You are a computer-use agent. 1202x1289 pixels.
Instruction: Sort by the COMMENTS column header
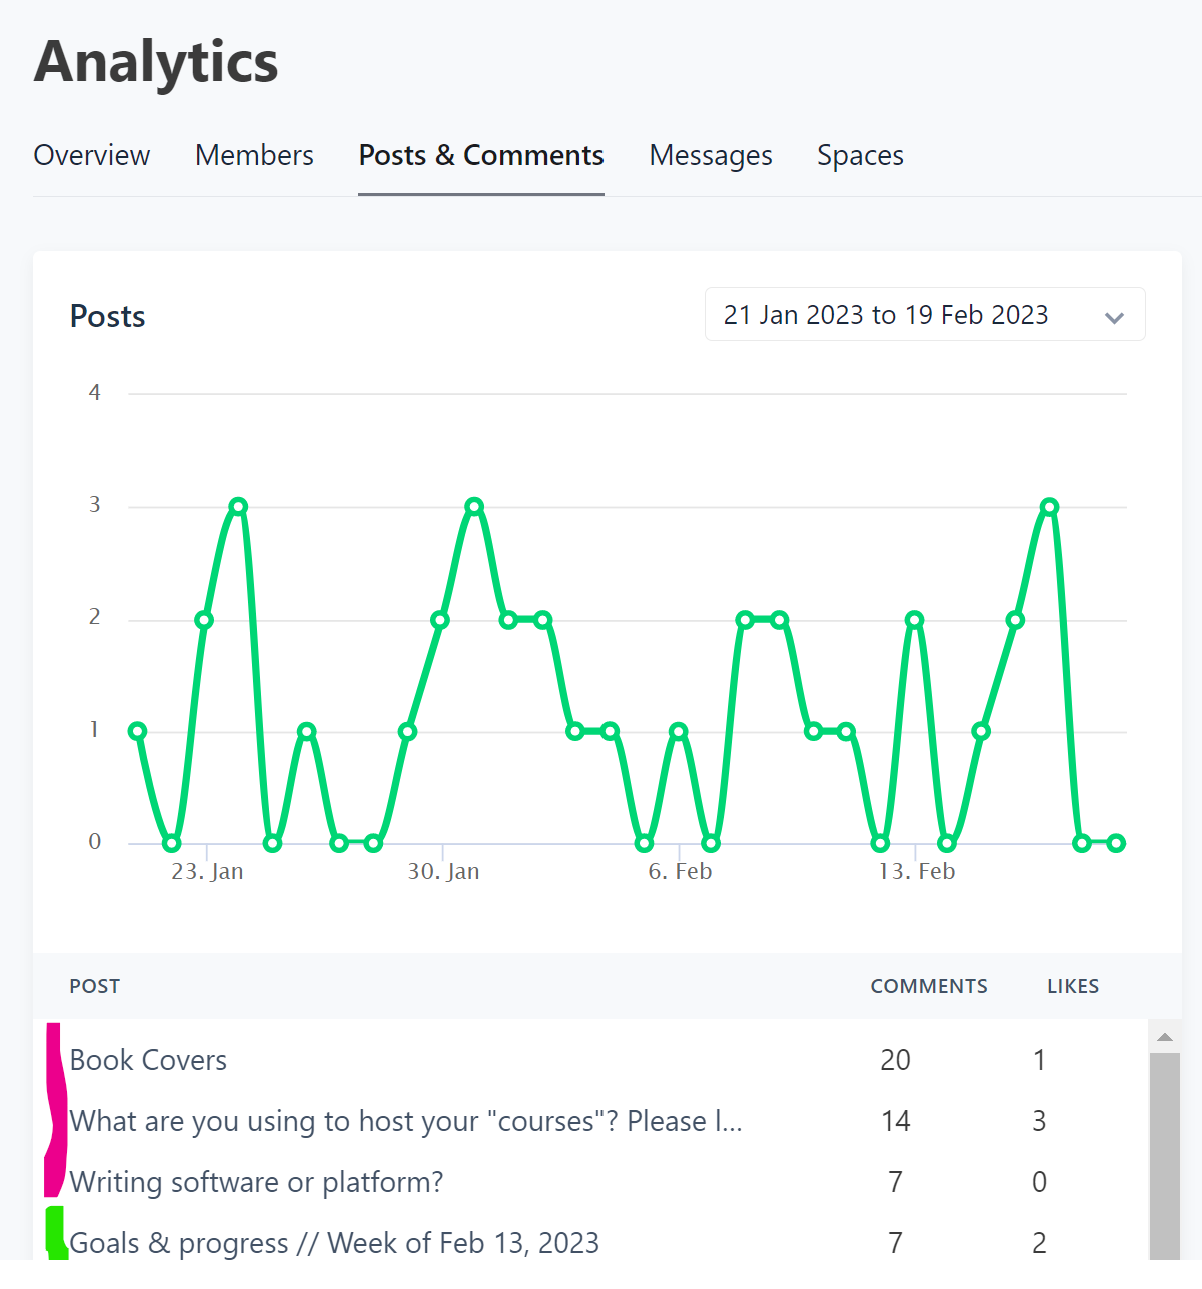(928, 987)
